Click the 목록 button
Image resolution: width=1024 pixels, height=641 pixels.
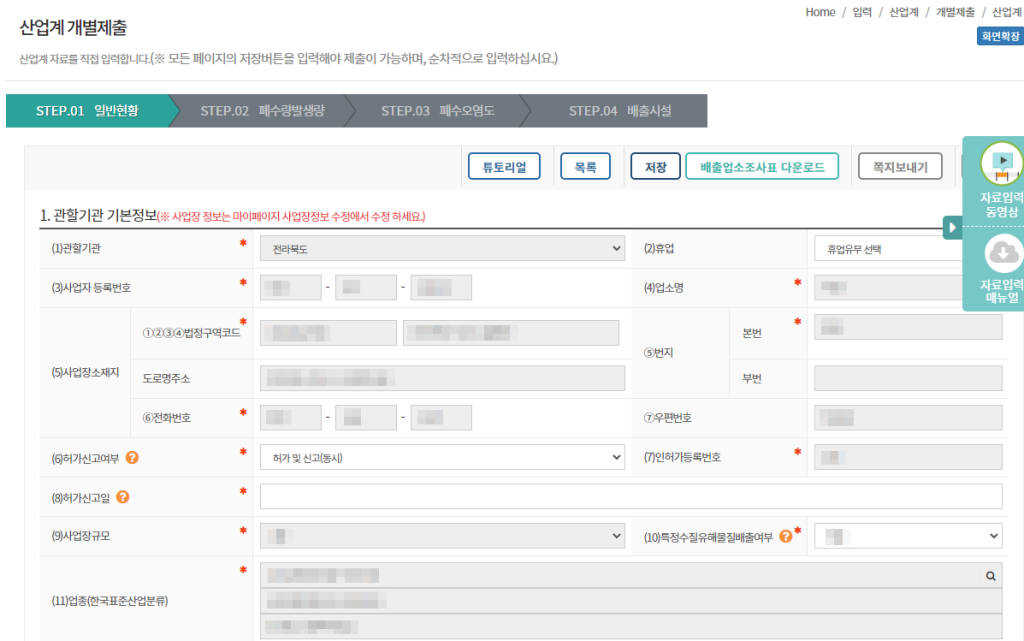coord(585,166)
